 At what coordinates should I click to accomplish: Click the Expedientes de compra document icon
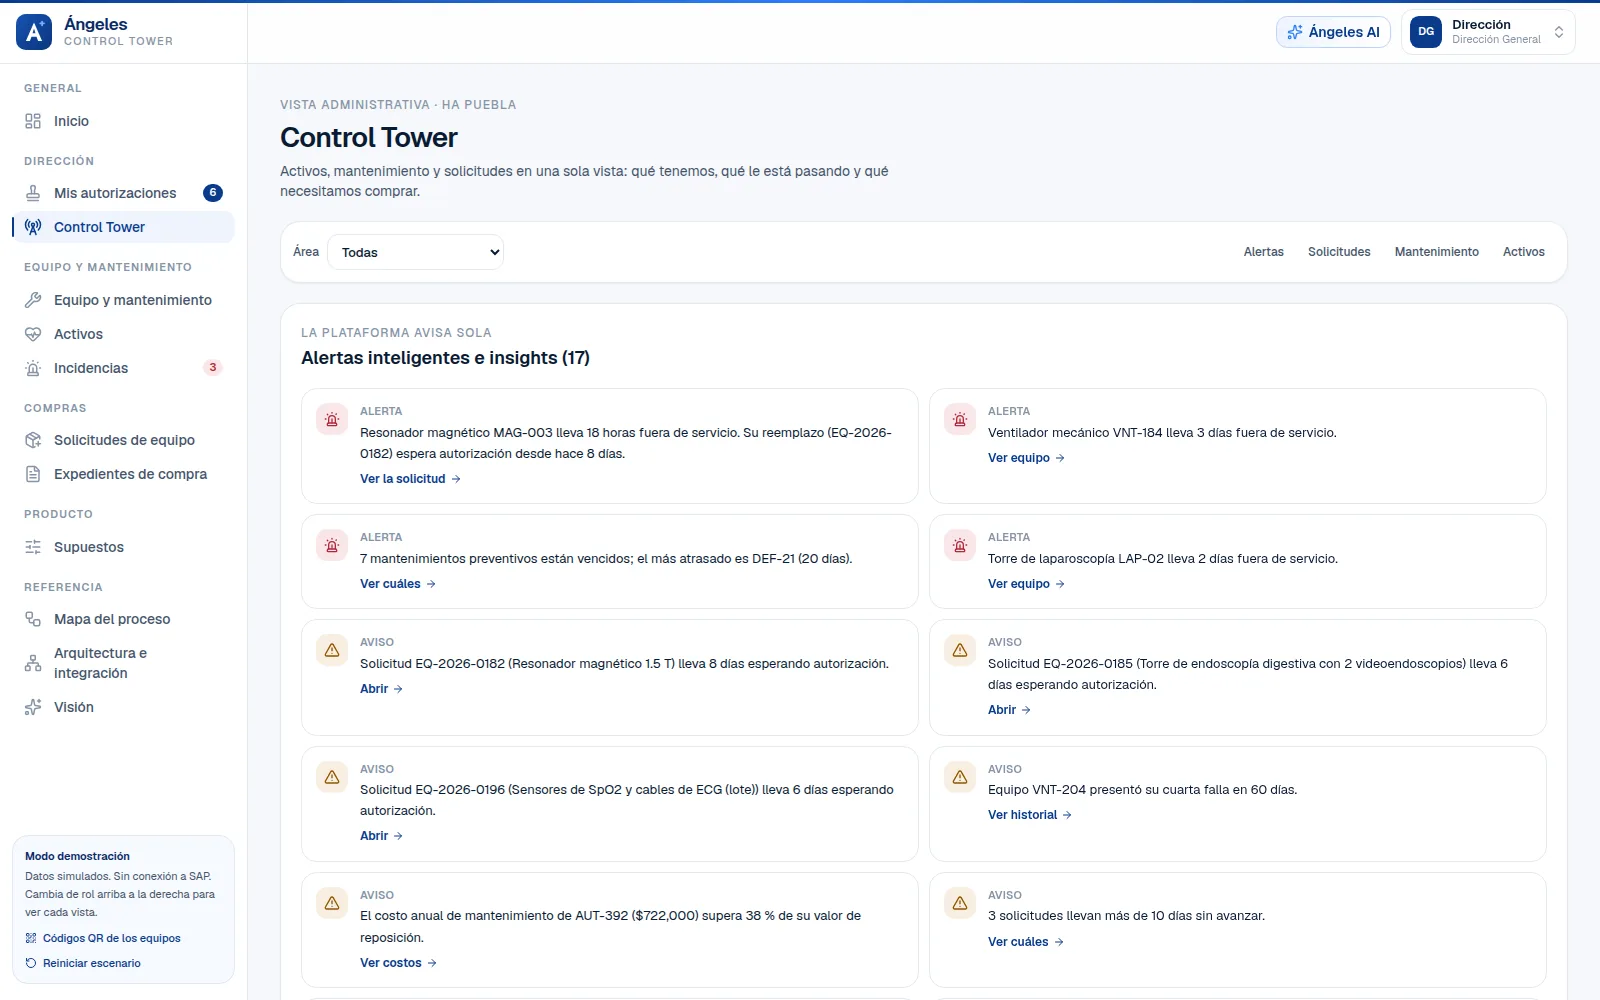pos(33,474)
